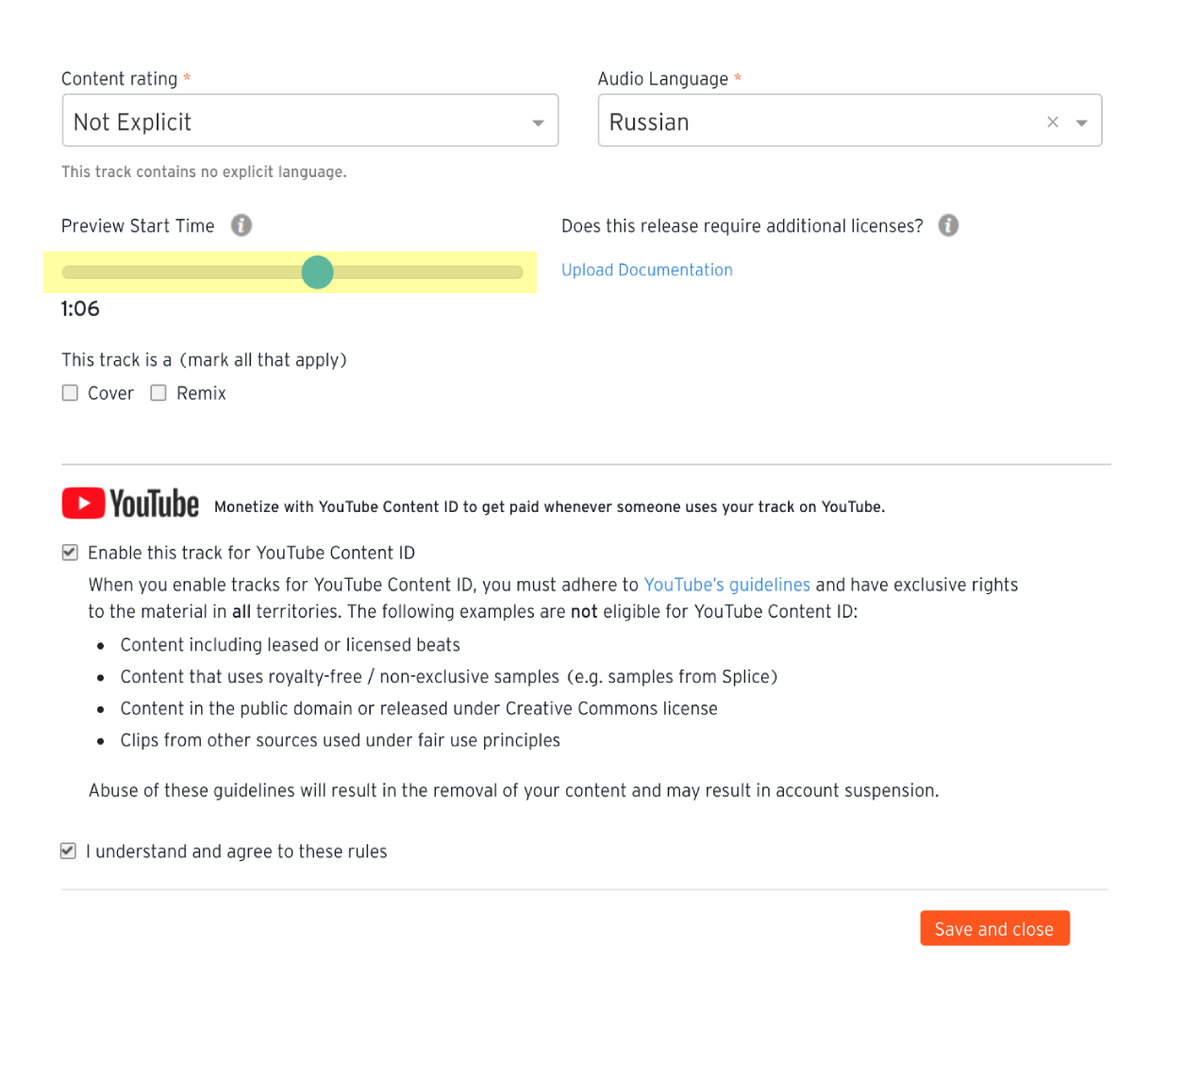Click the 1:06 preview time label

click(x=80, y=309)
